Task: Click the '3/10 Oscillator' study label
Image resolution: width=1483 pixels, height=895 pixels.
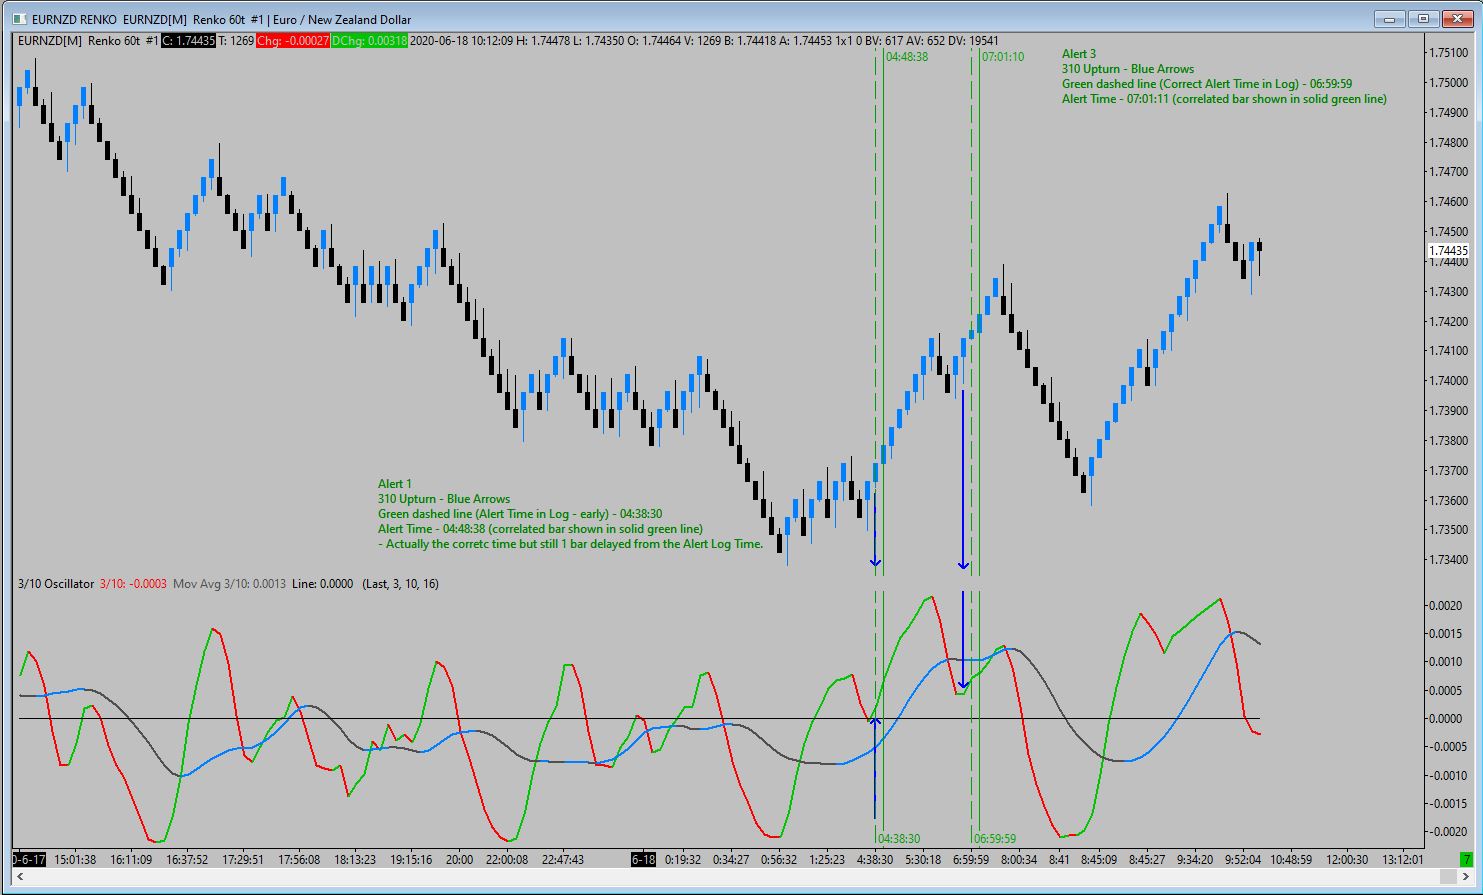Action: pos(56,584)
